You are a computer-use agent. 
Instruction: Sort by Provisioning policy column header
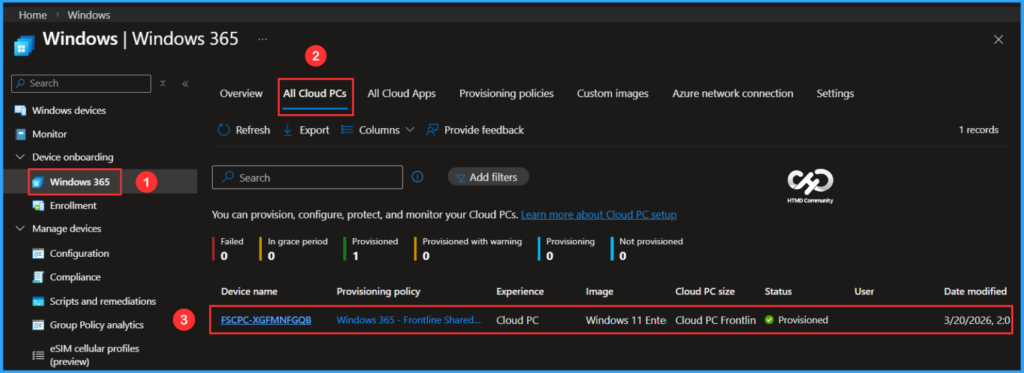click(x=378, y=291)
